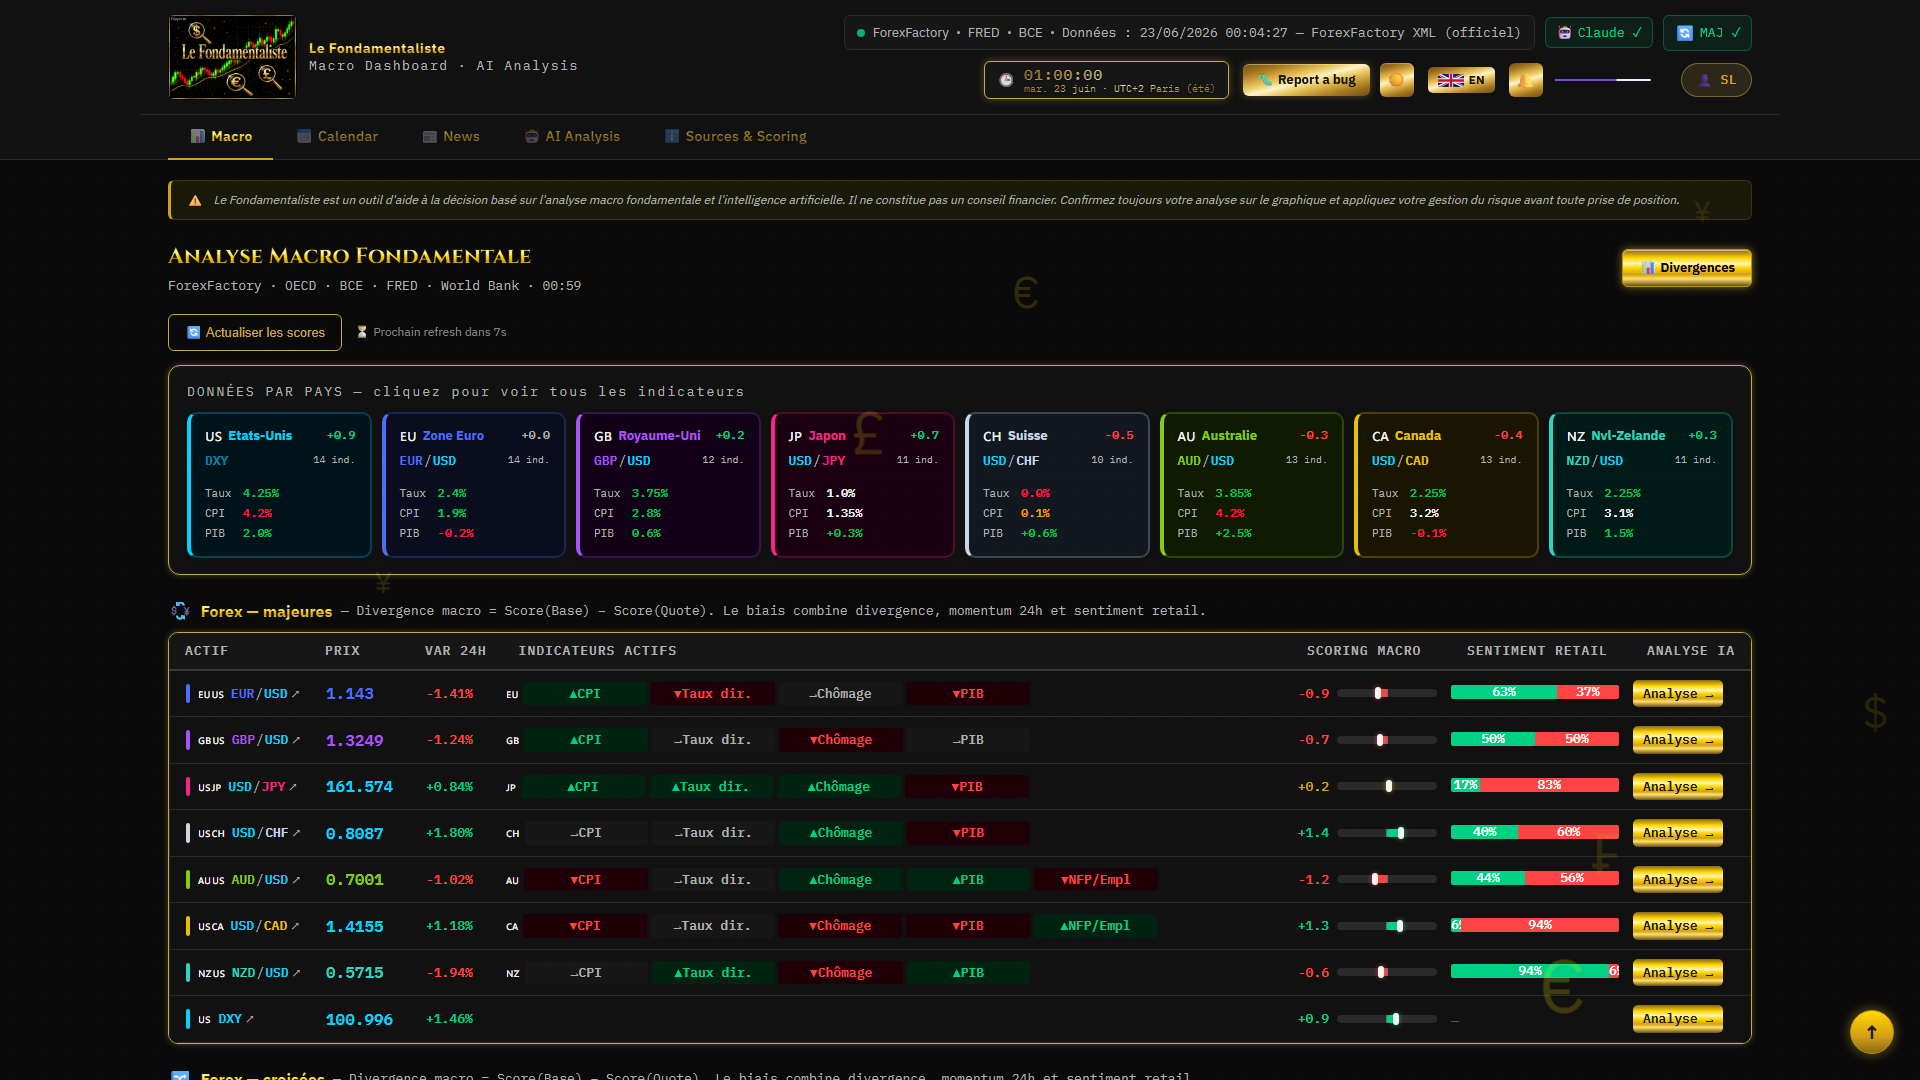The image size is (1920, 1080).
Task: Expand the Japon country card indicators
Action: 863,485
